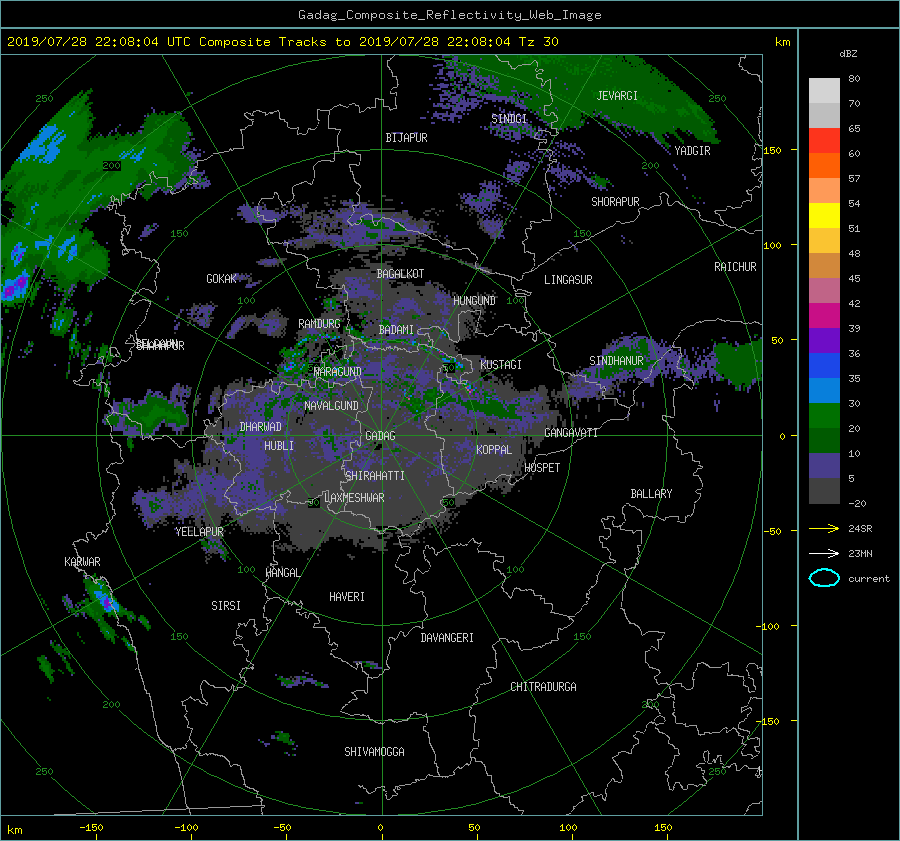Viewport: 900px width, 841px height.
Task: Click the HANGAL city label
Action: click(x=283, y=573)
